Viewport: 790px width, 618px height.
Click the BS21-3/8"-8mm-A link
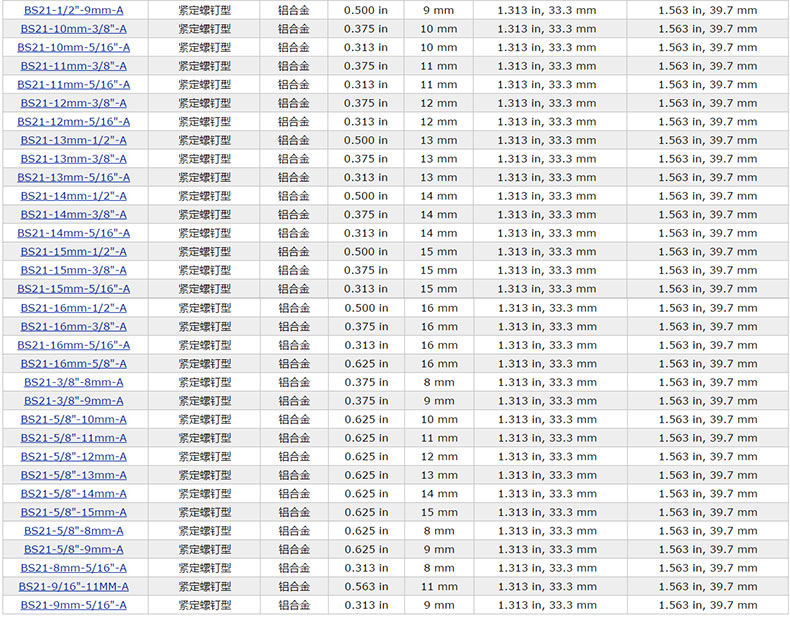pos(74,382)
